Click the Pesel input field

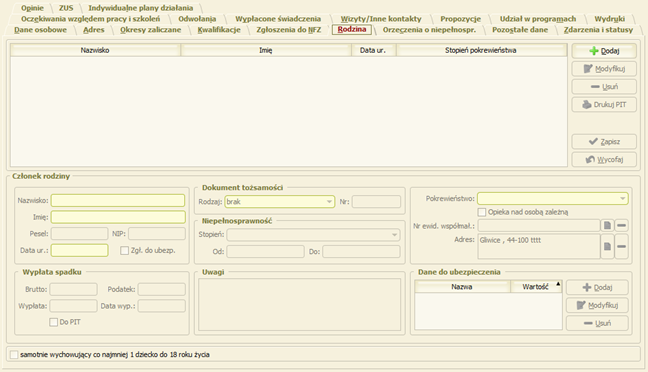79,234
